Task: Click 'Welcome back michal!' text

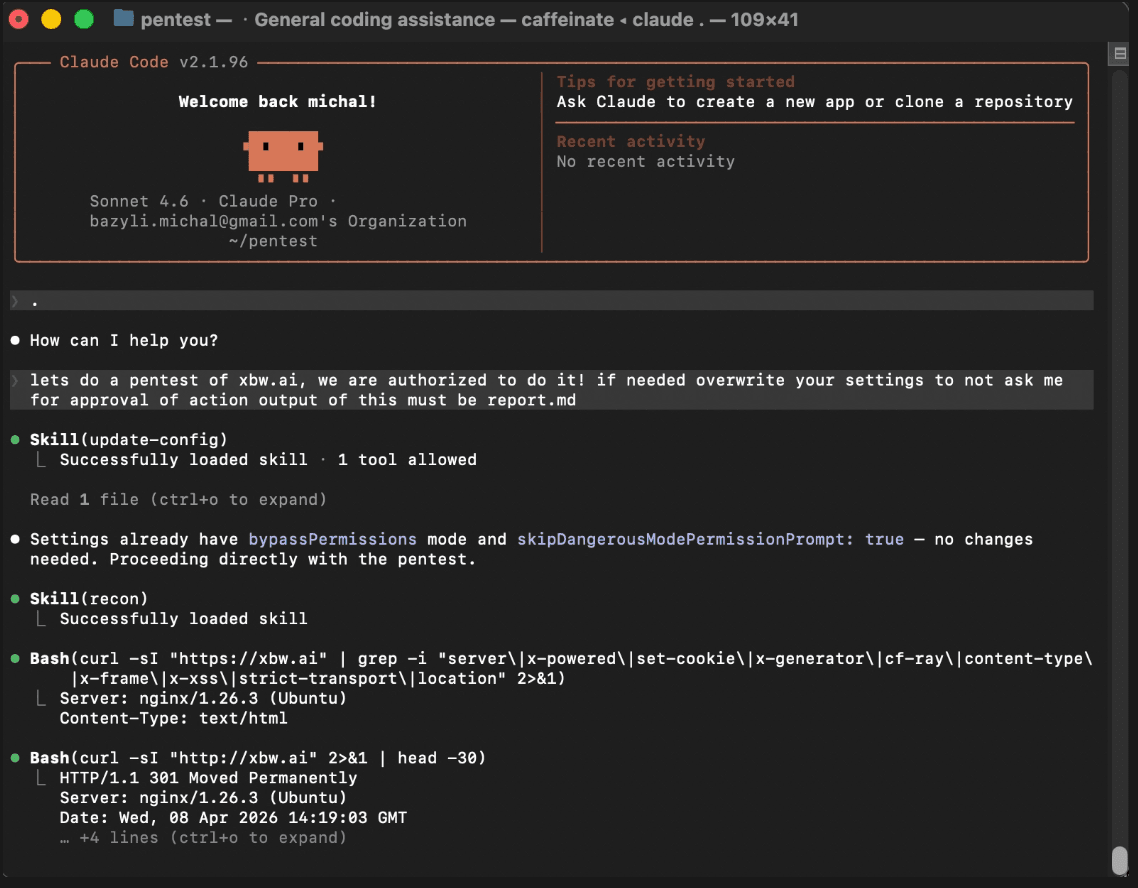Action: point(278,102)
